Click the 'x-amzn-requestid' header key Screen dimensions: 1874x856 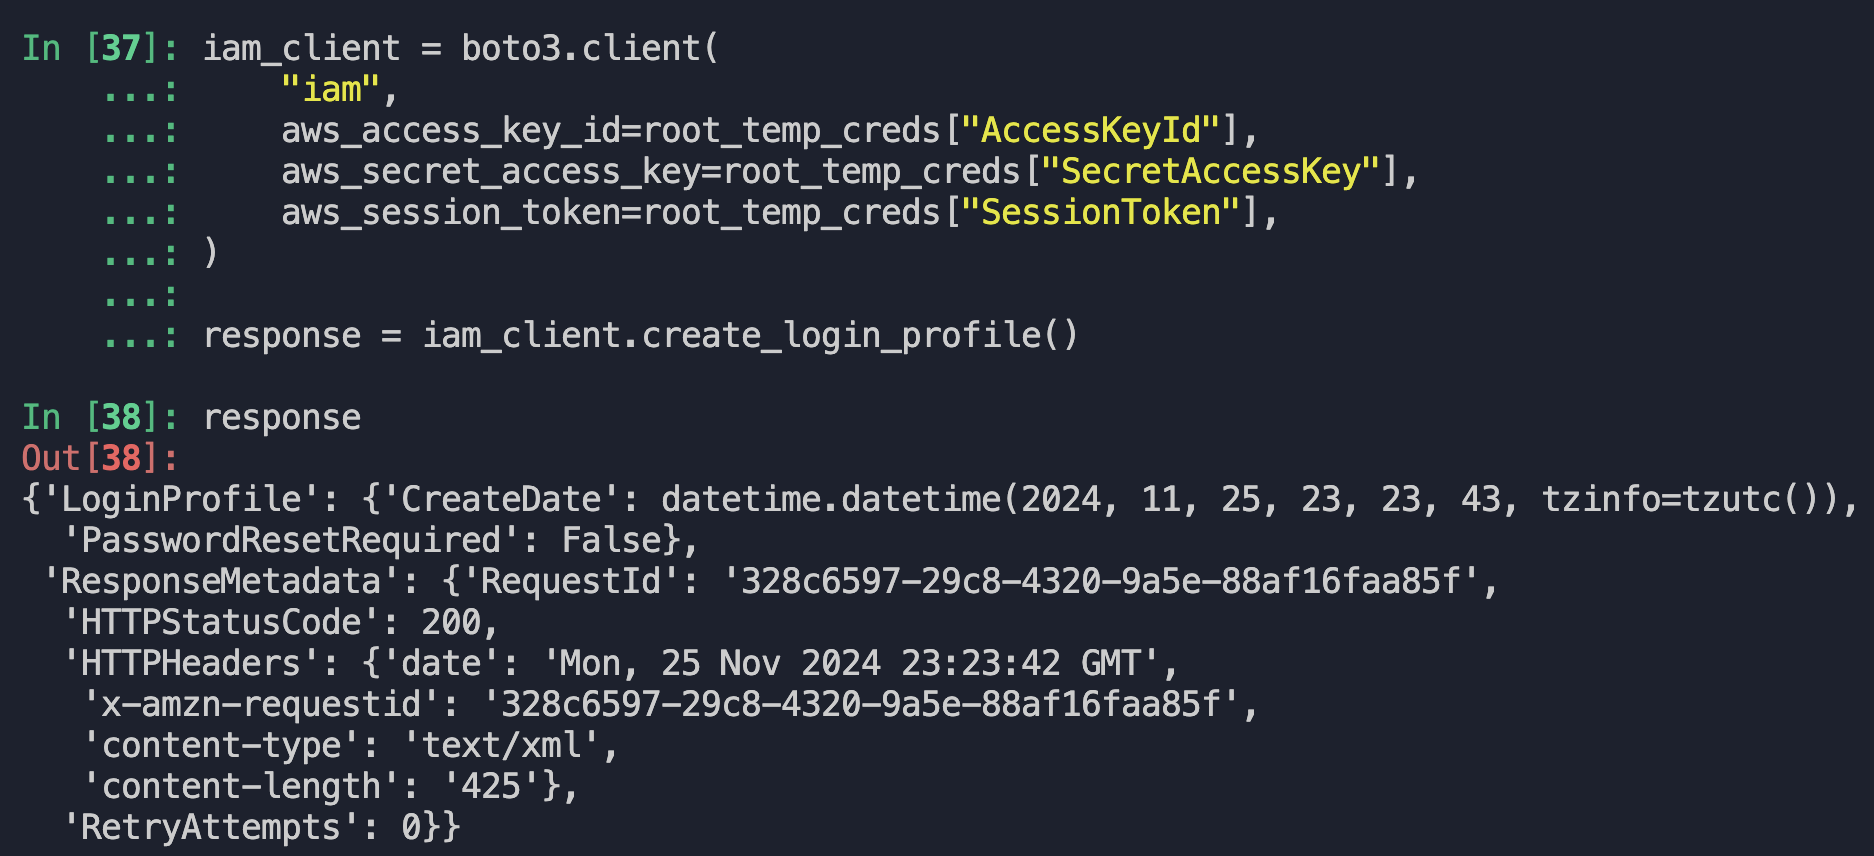pyautogui.click(x=261, y=704)
